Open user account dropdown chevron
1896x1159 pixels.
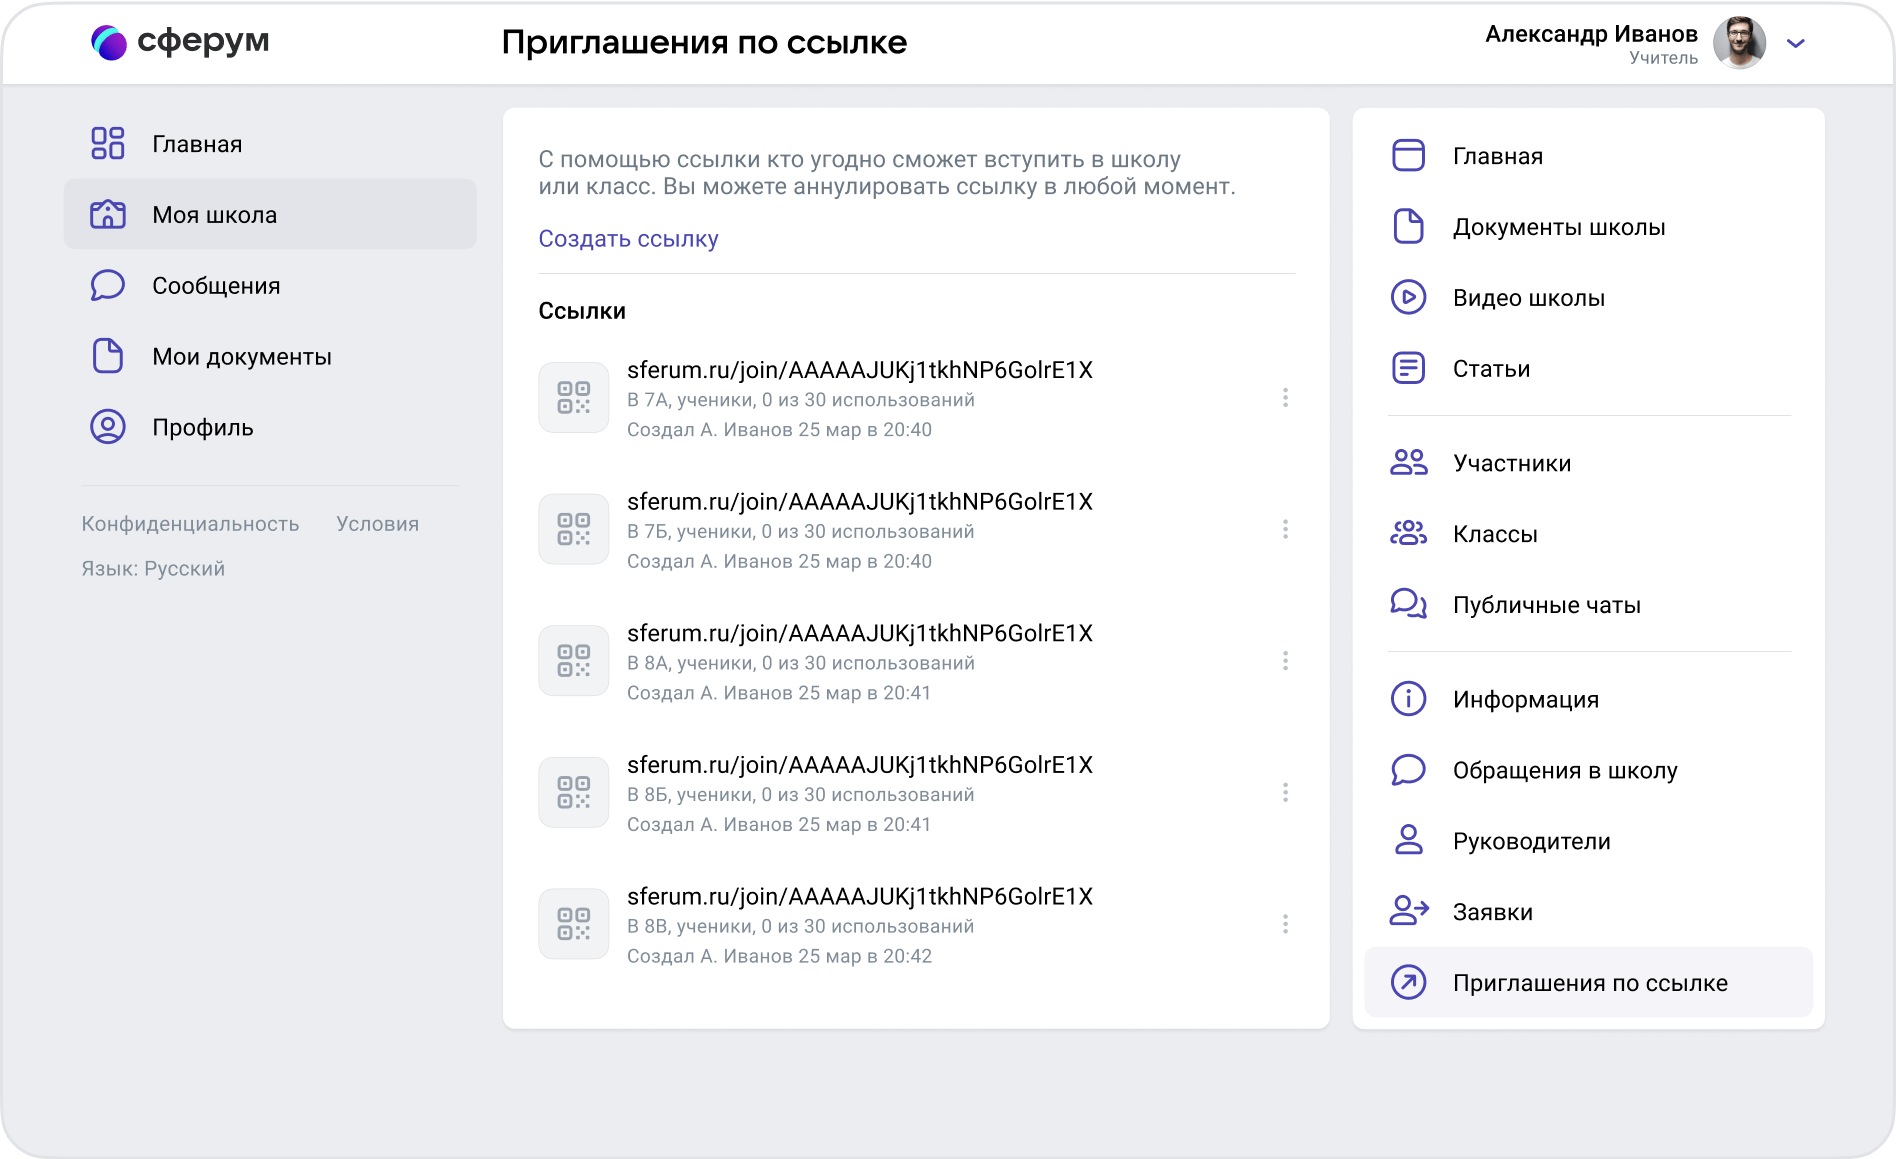pos(1796,43)
